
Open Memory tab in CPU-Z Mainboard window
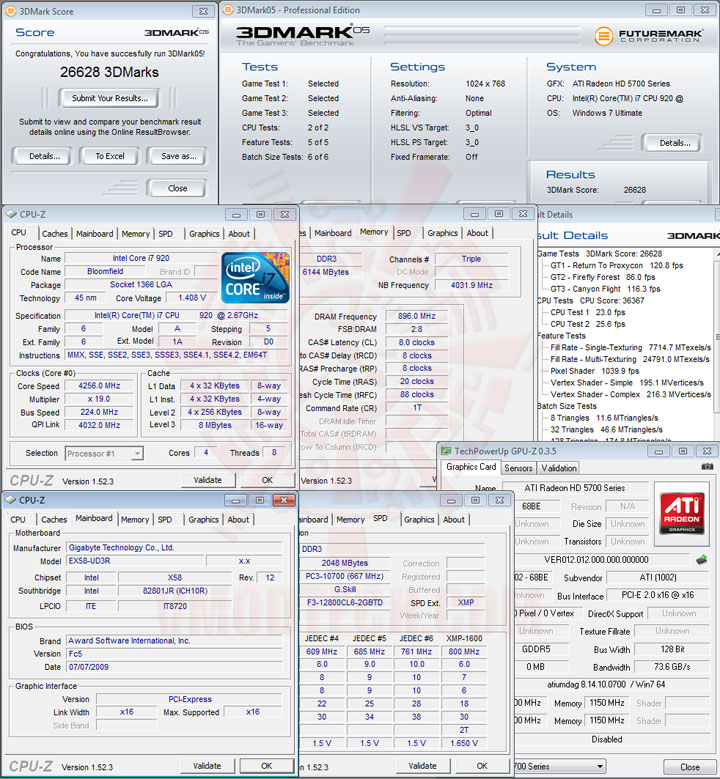(x=135, y=519)
